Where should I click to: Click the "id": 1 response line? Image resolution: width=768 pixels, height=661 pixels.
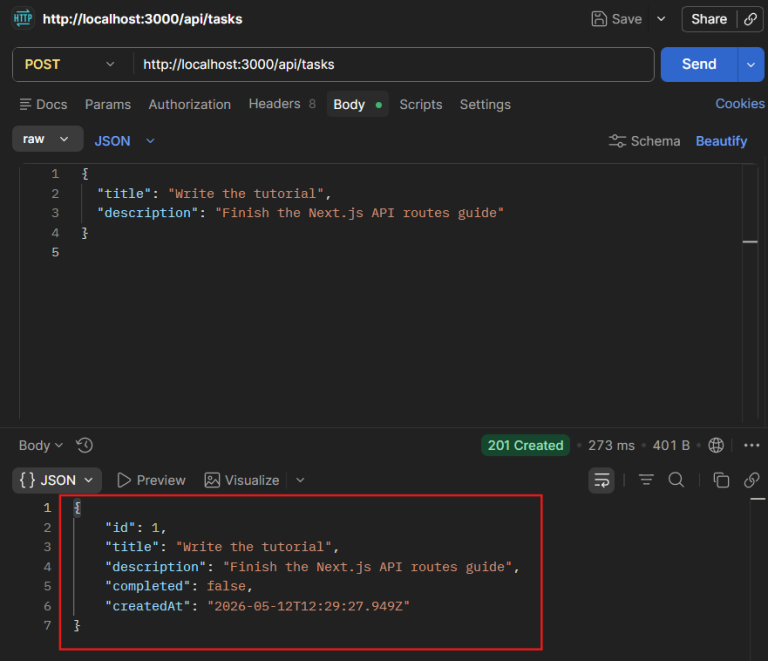[x=136, y=527]
